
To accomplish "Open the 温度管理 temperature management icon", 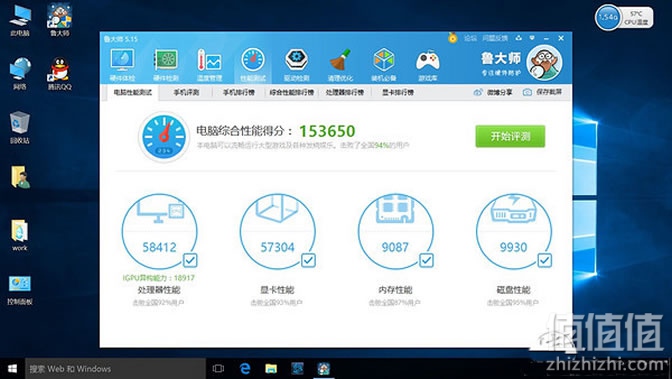I will click(x=209, y=65).
